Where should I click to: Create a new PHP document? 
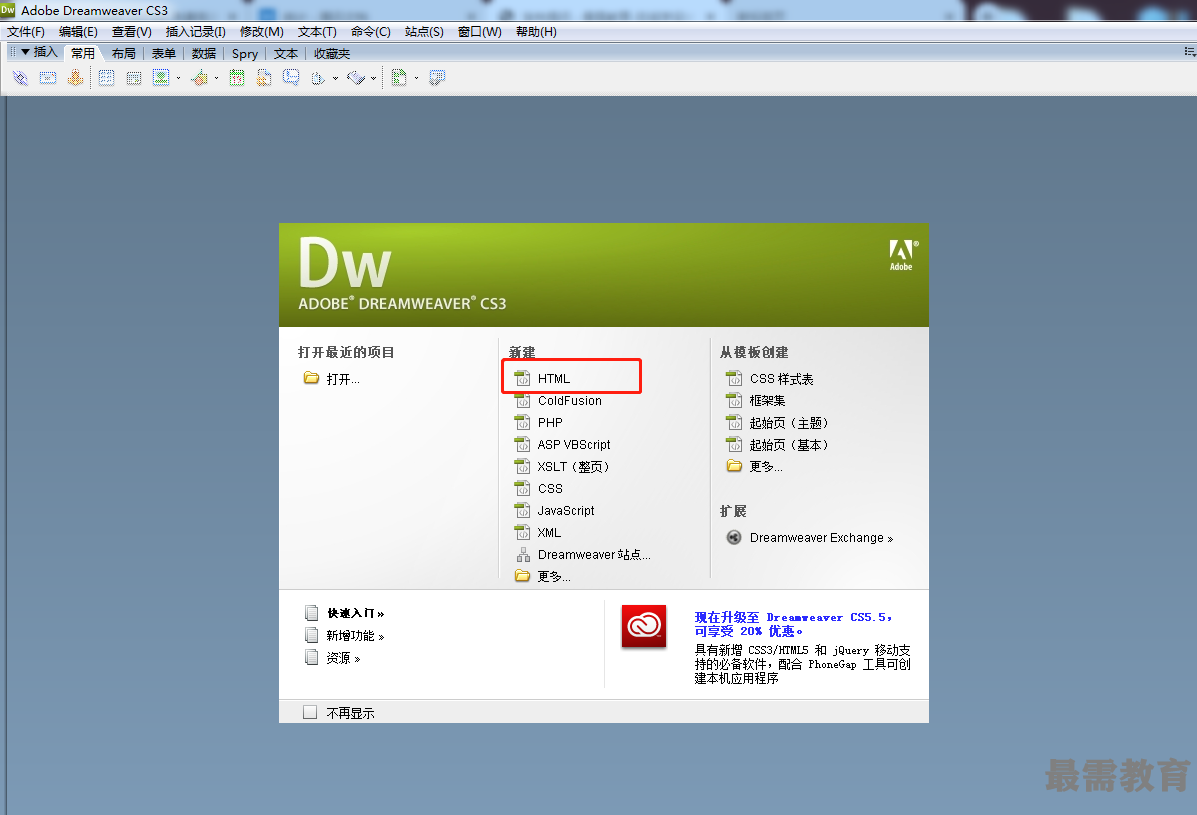[550, 423]
